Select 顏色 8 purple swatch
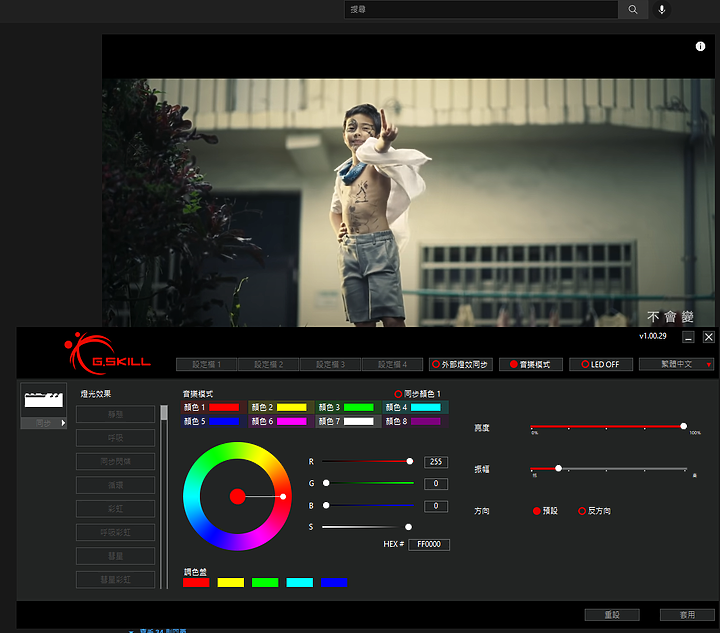 tap(426, 421)
